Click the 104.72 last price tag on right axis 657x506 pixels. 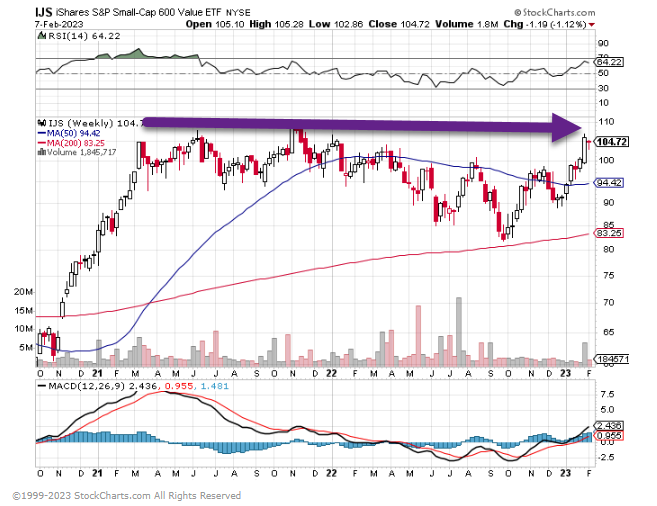pos(611,142)
